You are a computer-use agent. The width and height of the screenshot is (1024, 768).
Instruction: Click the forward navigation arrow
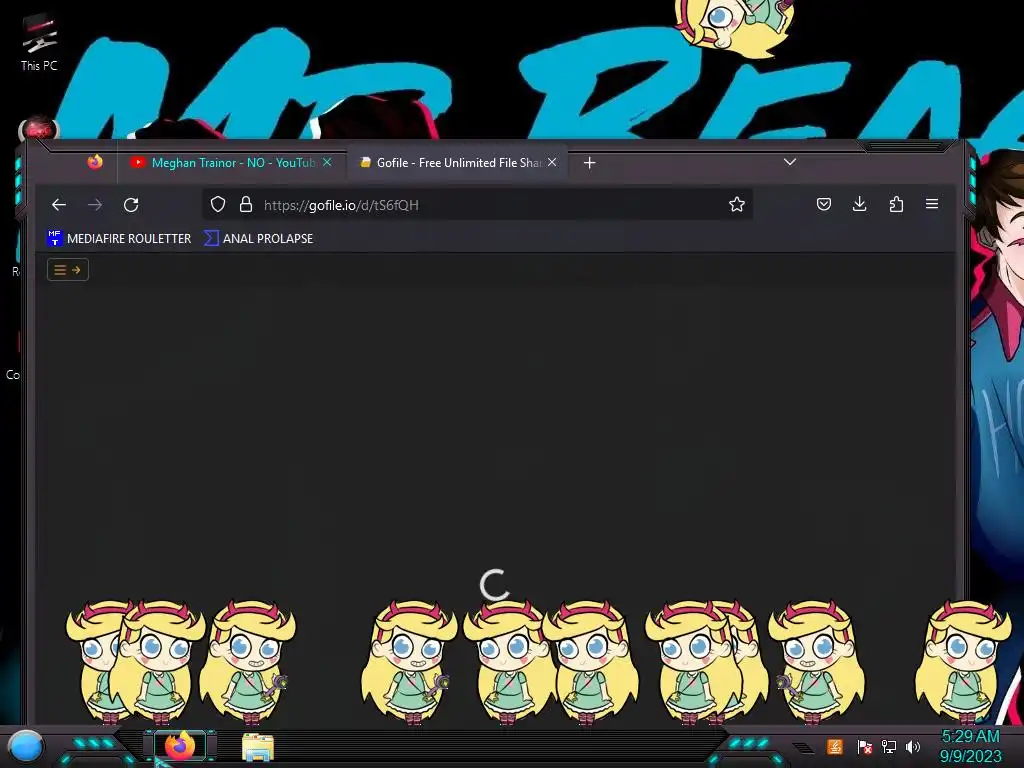95,205
